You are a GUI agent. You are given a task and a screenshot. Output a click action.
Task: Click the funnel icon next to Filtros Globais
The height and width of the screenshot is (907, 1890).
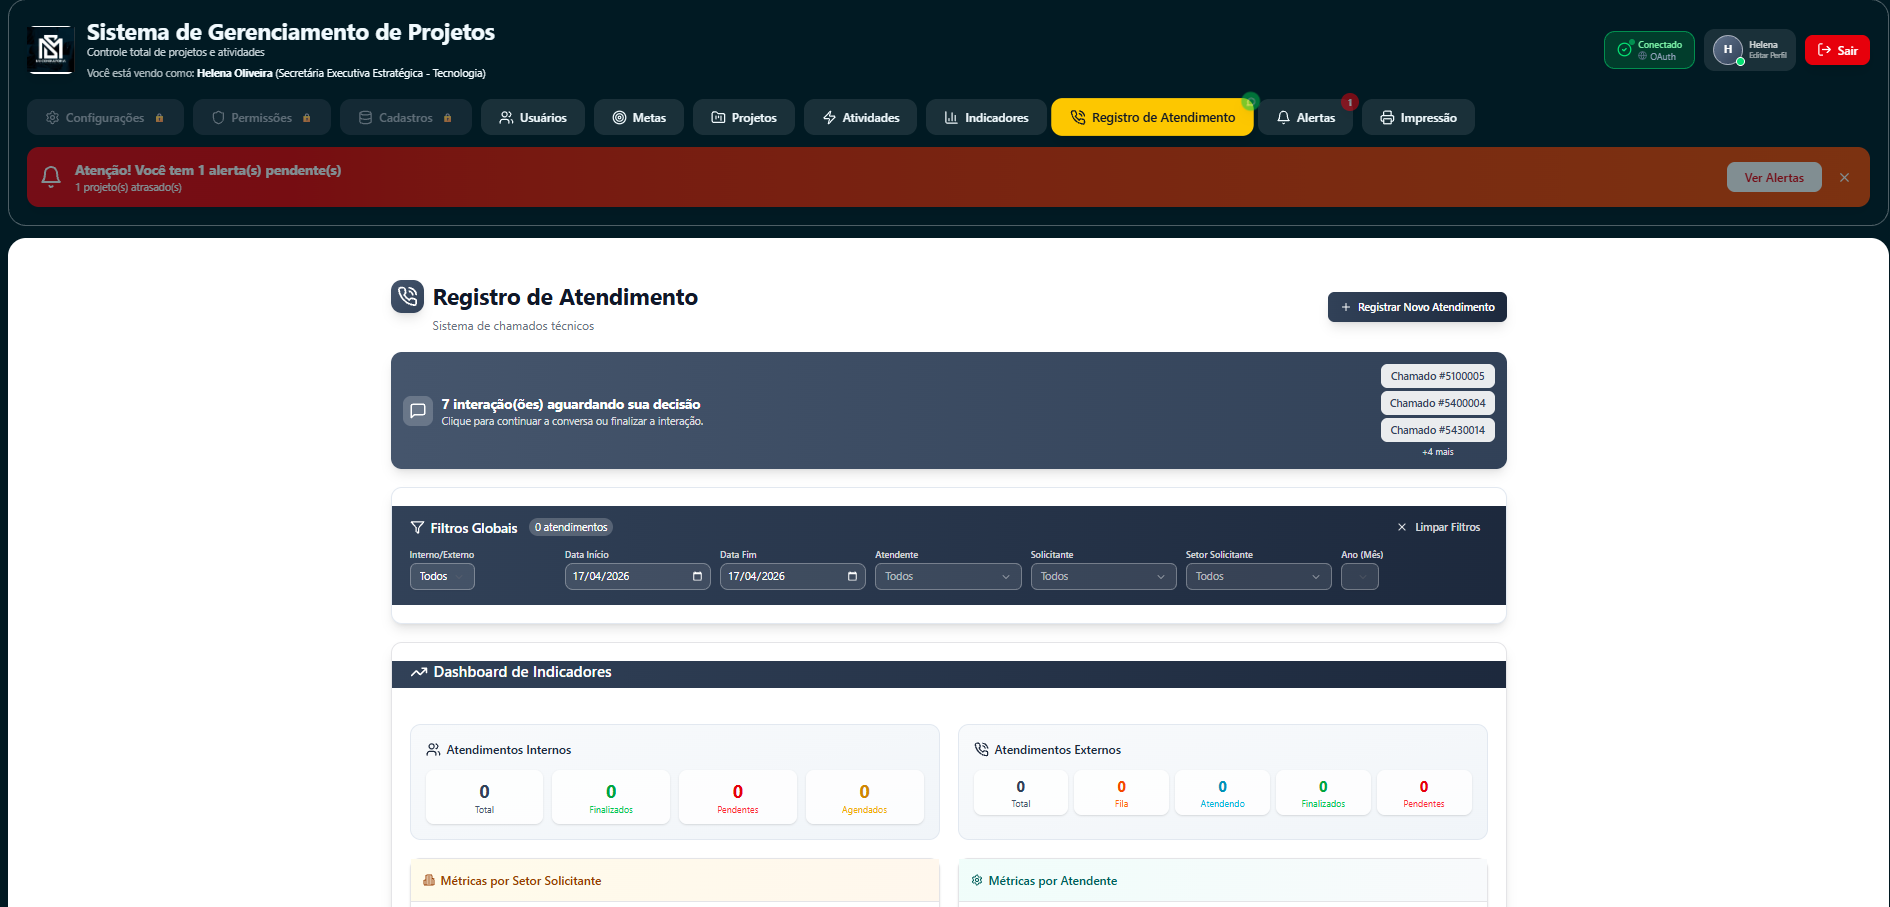click(417, 527)
